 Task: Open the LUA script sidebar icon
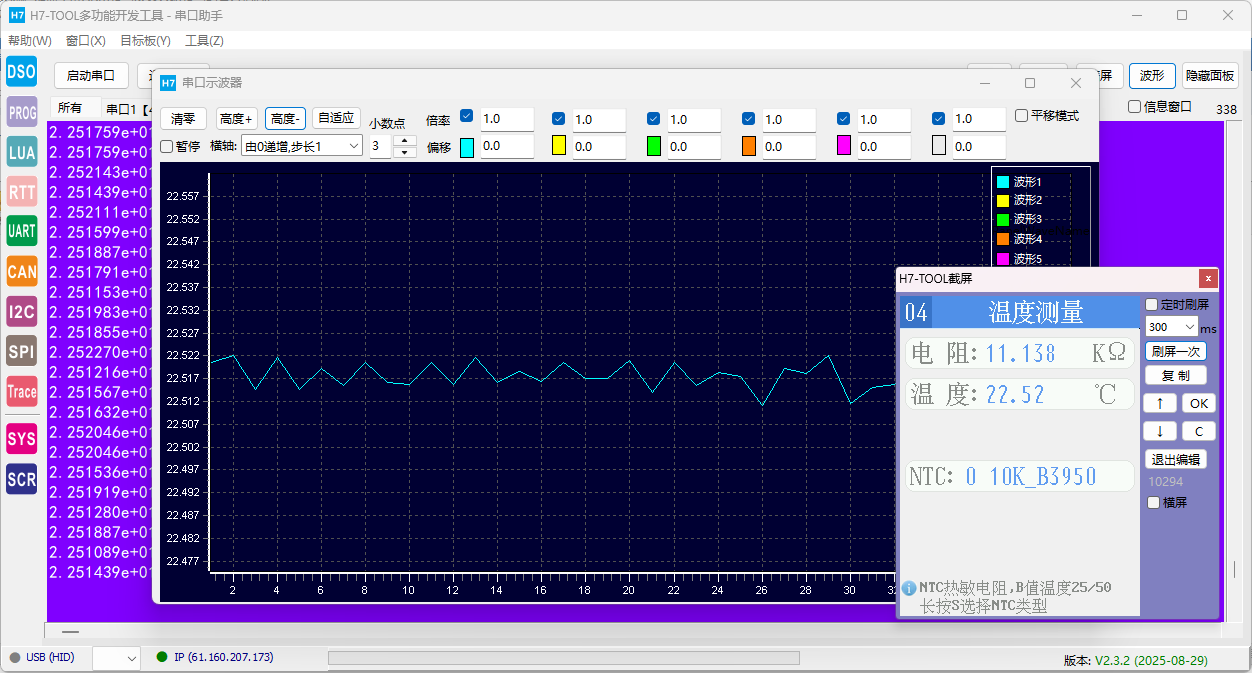point(22,152)
